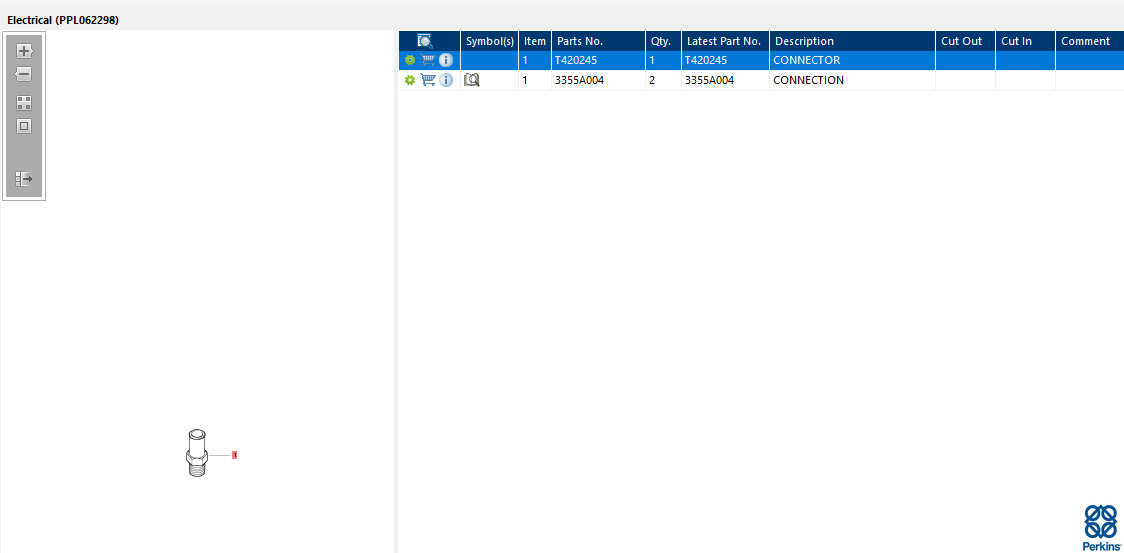
Task: Click quantity 1 cell in T420245 row
Action: (663, 60)
